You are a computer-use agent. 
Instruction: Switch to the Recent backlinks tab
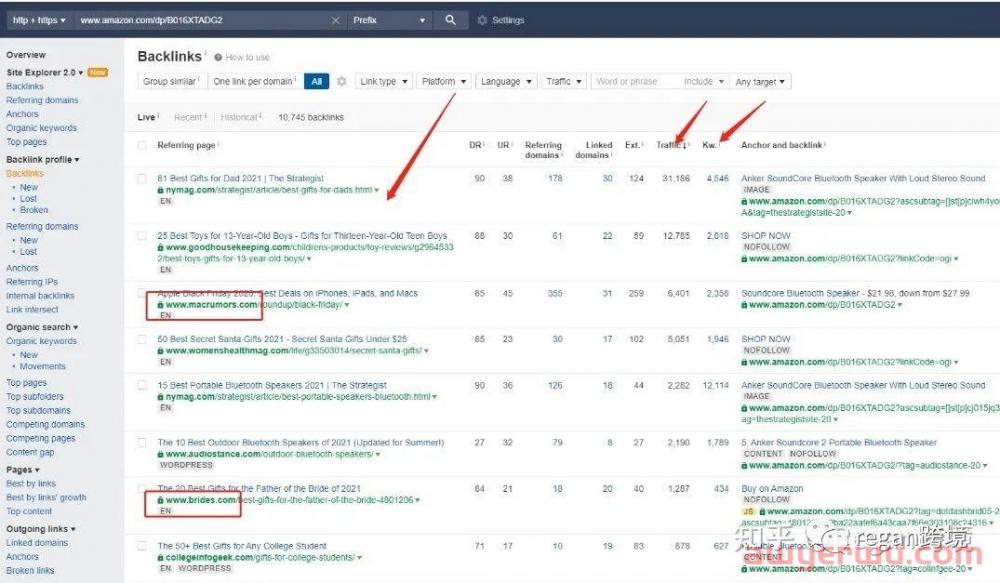coord(188,117)
